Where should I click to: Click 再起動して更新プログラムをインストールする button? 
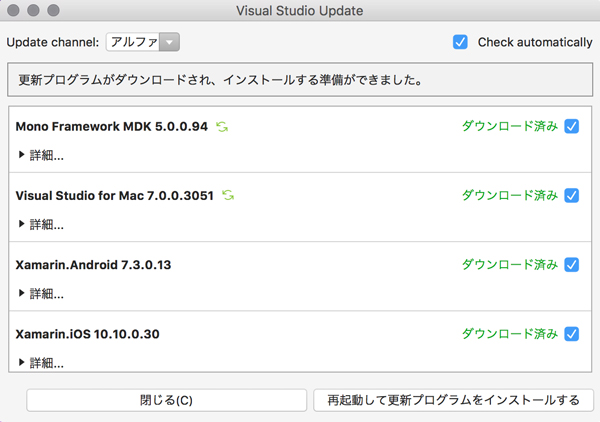point(453,400)
